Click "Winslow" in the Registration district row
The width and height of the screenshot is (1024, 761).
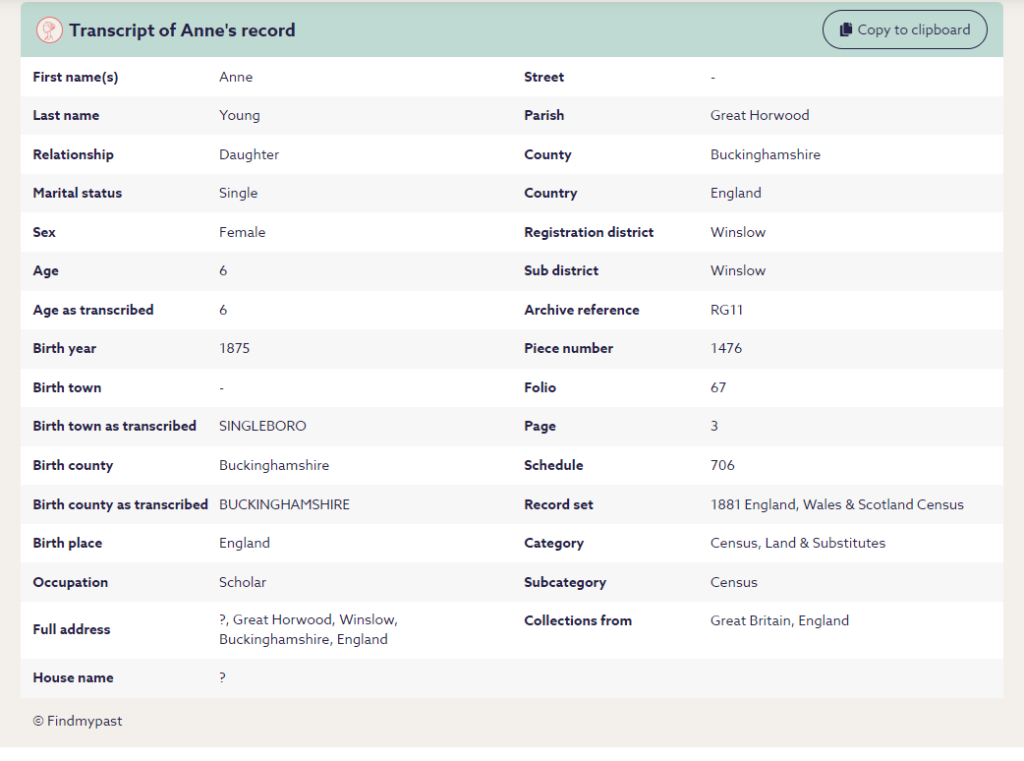[738, 232]
